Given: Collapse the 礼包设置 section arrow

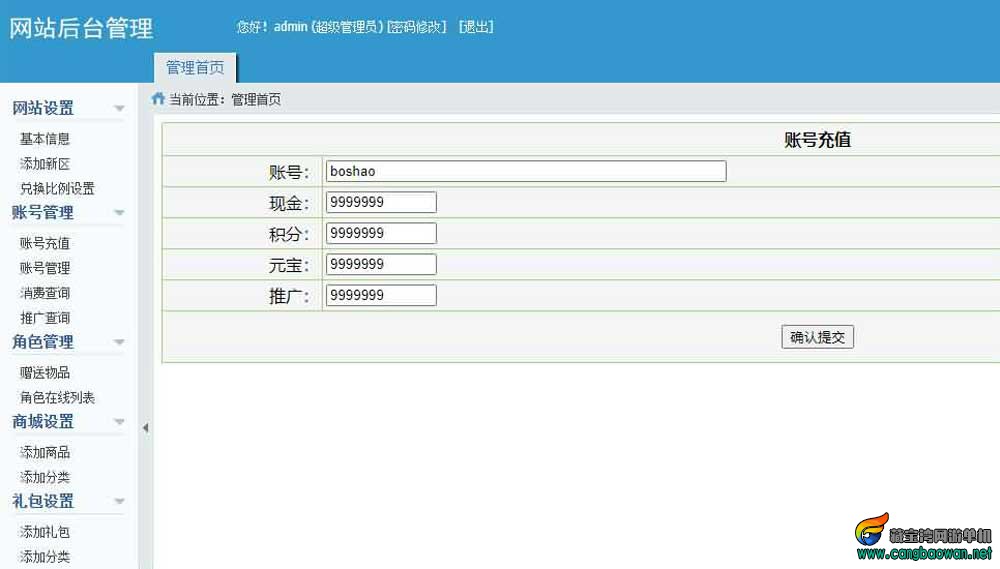Looking at the screenshot, I should (119, 501).
